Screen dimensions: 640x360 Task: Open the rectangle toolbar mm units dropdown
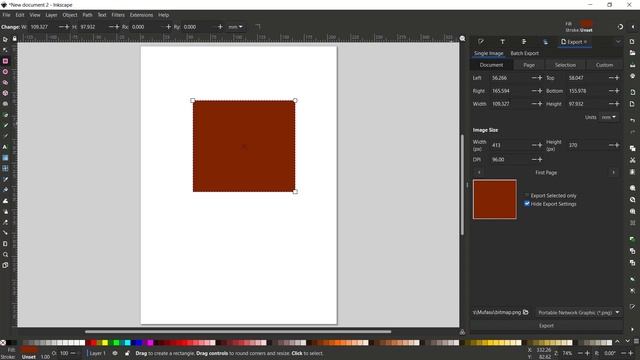(236, 27)
